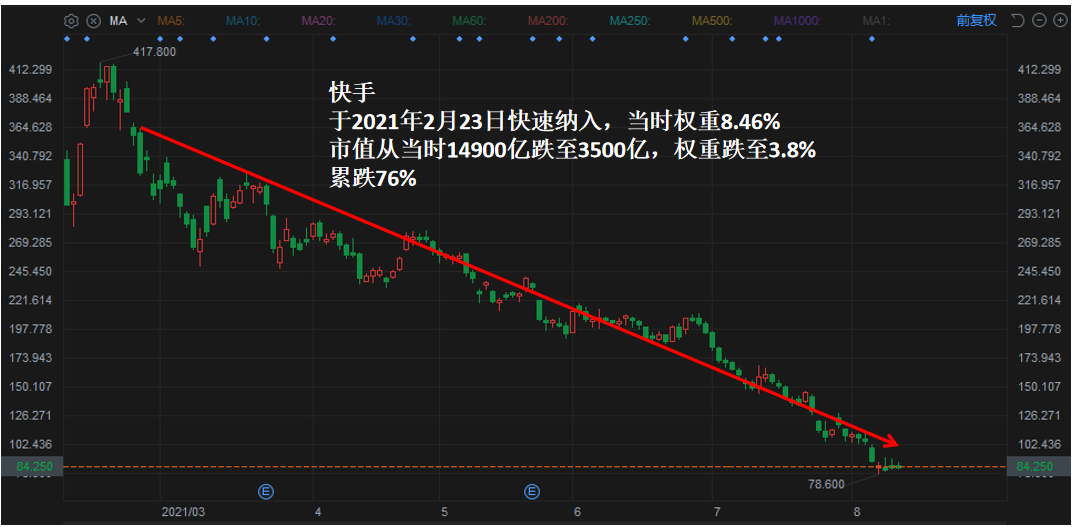Click 412.299 on the left price axis
This screenshot has width=1074, height=527.
(x=30, y=70)
